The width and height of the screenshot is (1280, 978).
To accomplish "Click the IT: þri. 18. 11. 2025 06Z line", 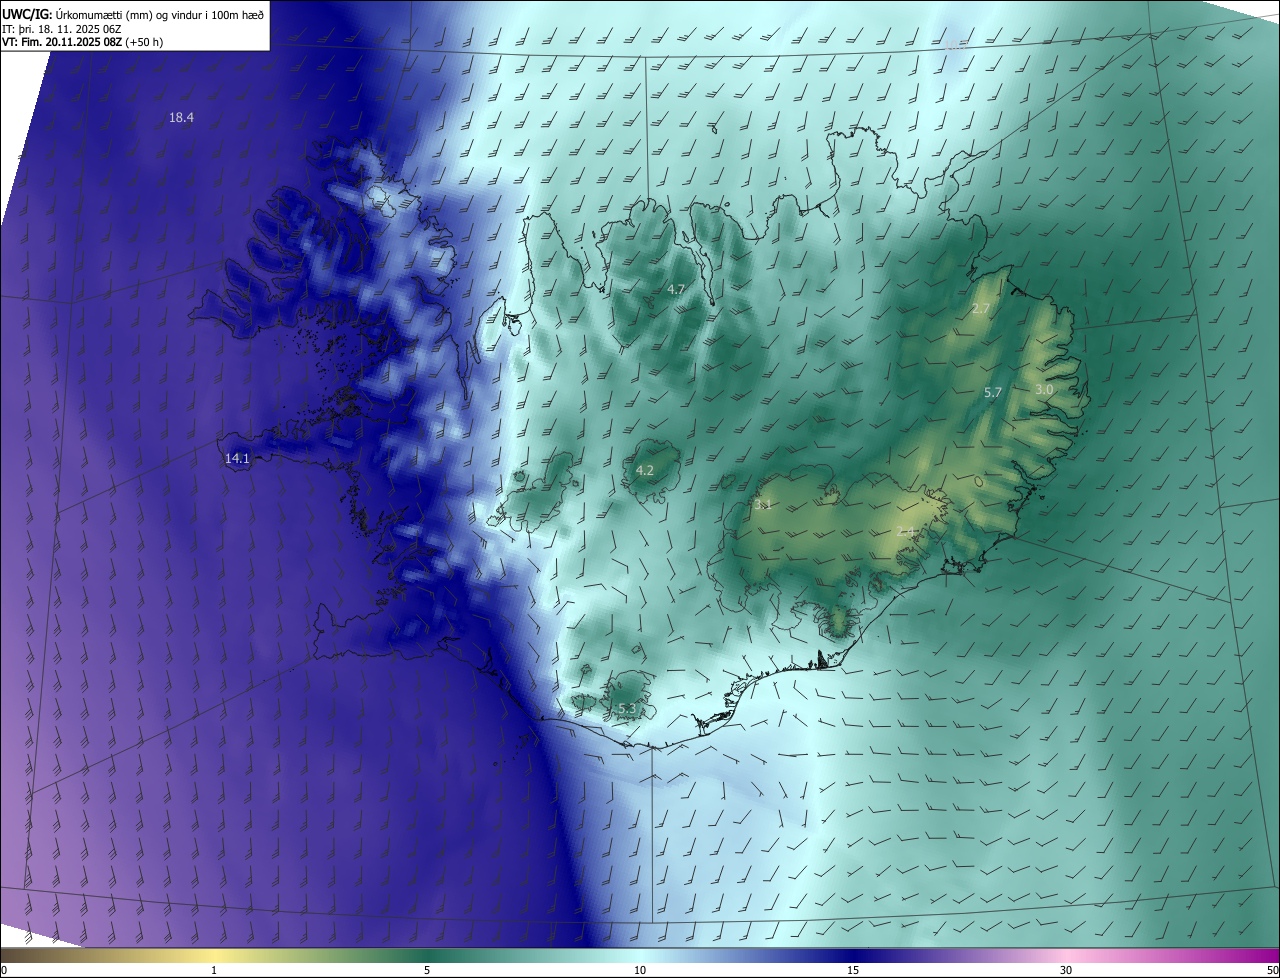I will point(62,30).
